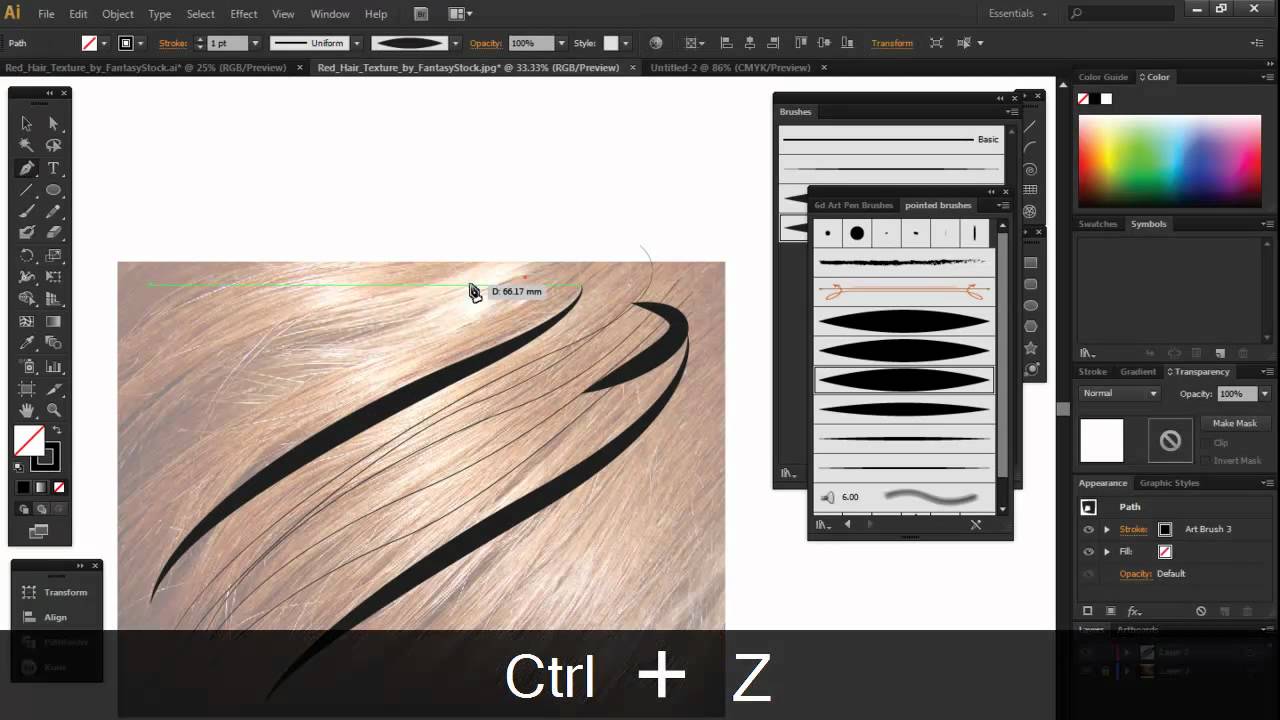Screen dimensions: 1280x720
Task: Open the Object menu
Action: [x=118, y=14]
